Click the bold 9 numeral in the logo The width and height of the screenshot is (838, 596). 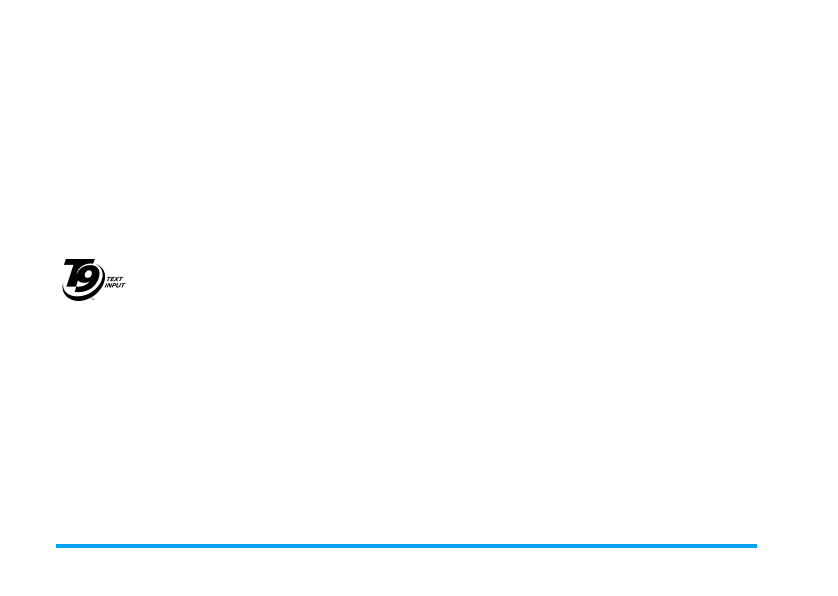[x=89, y=279]
